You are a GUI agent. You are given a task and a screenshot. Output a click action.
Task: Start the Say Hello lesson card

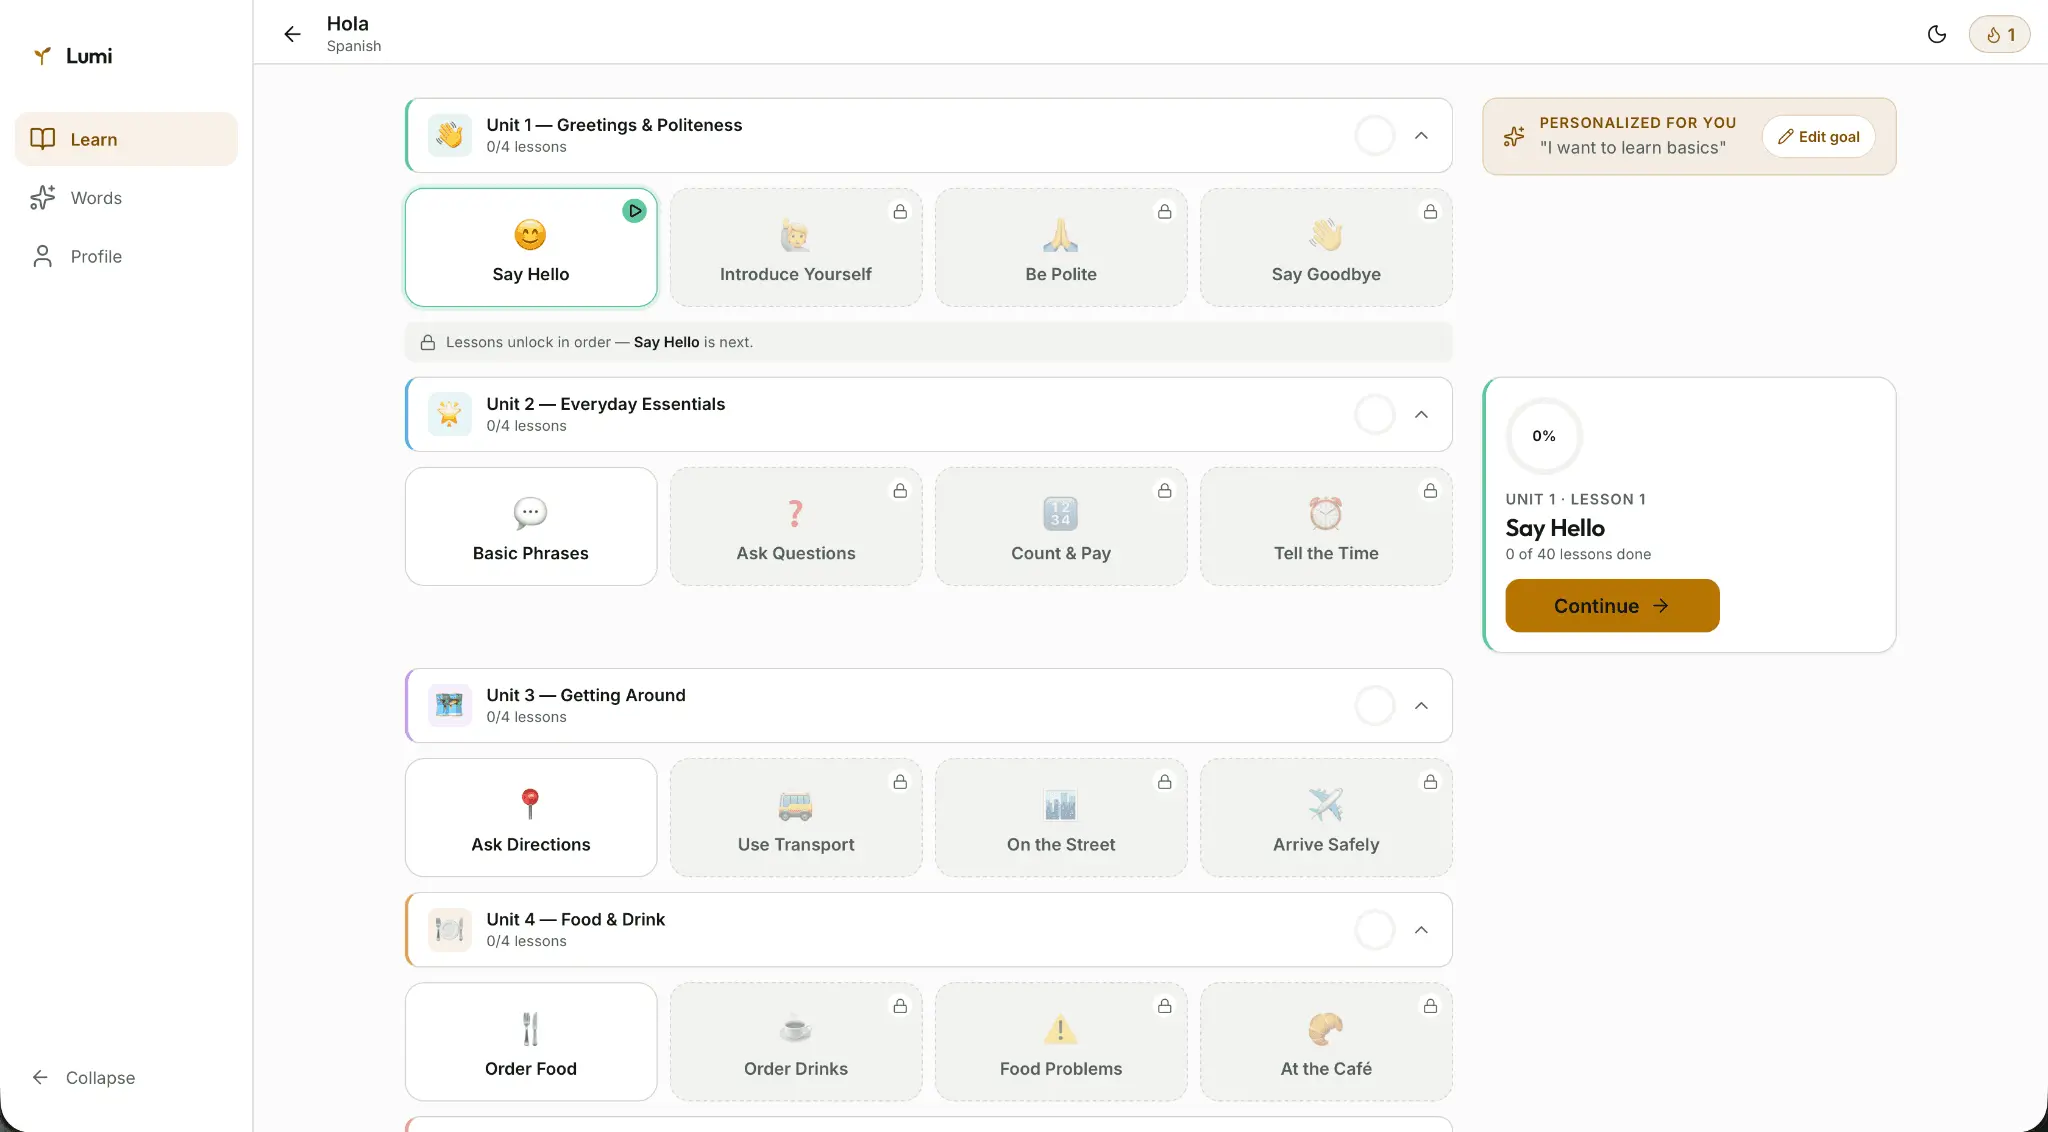(x=531, y=247)
